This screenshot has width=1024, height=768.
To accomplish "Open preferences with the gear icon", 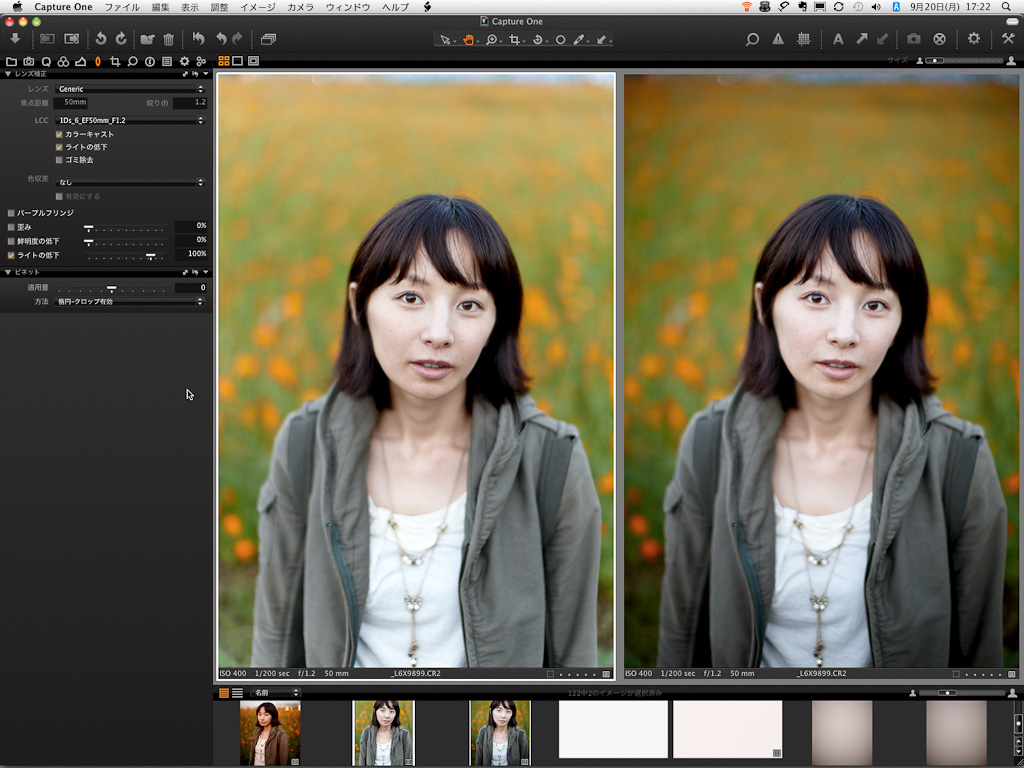I will 973,39.
